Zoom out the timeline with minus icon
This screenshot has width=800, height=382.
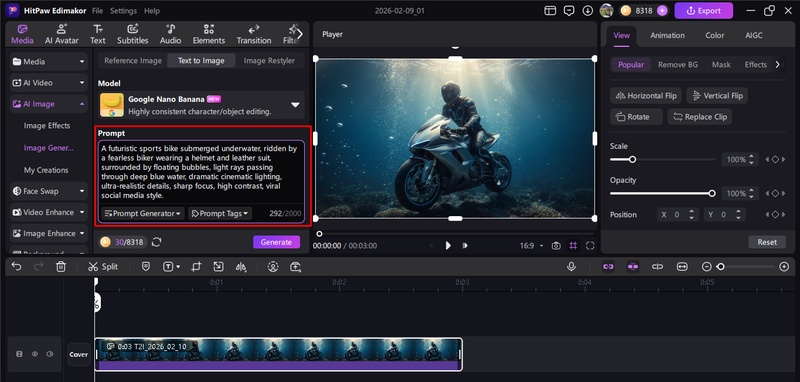point(707,266)
